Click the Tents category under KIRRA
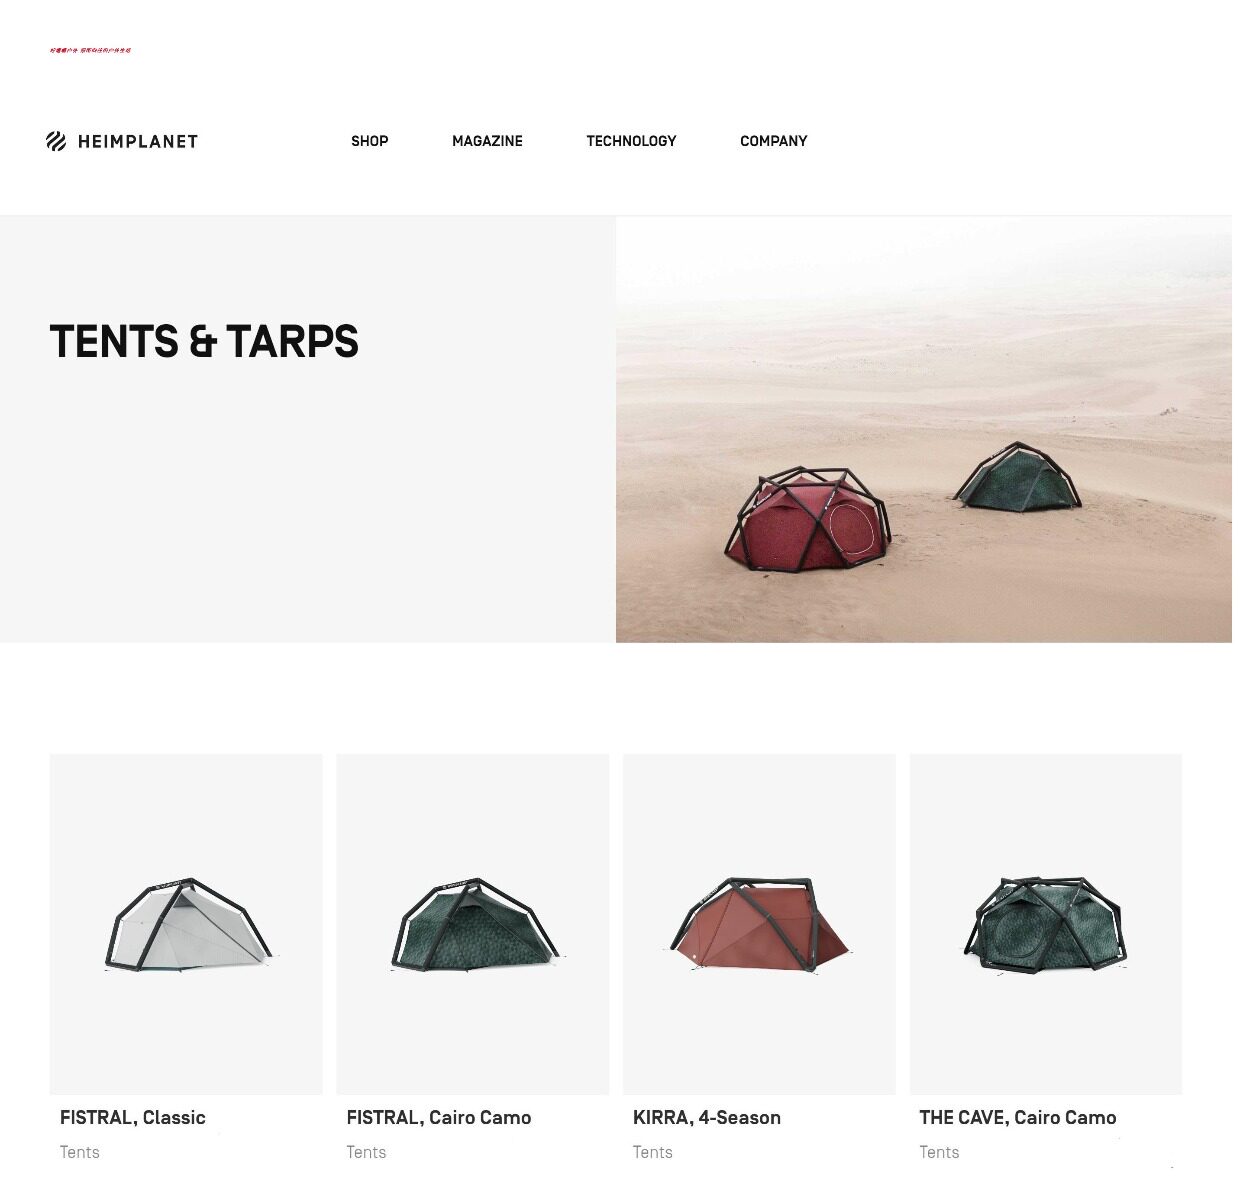Viewport: 1240px width, 1184px height. 653,1152
